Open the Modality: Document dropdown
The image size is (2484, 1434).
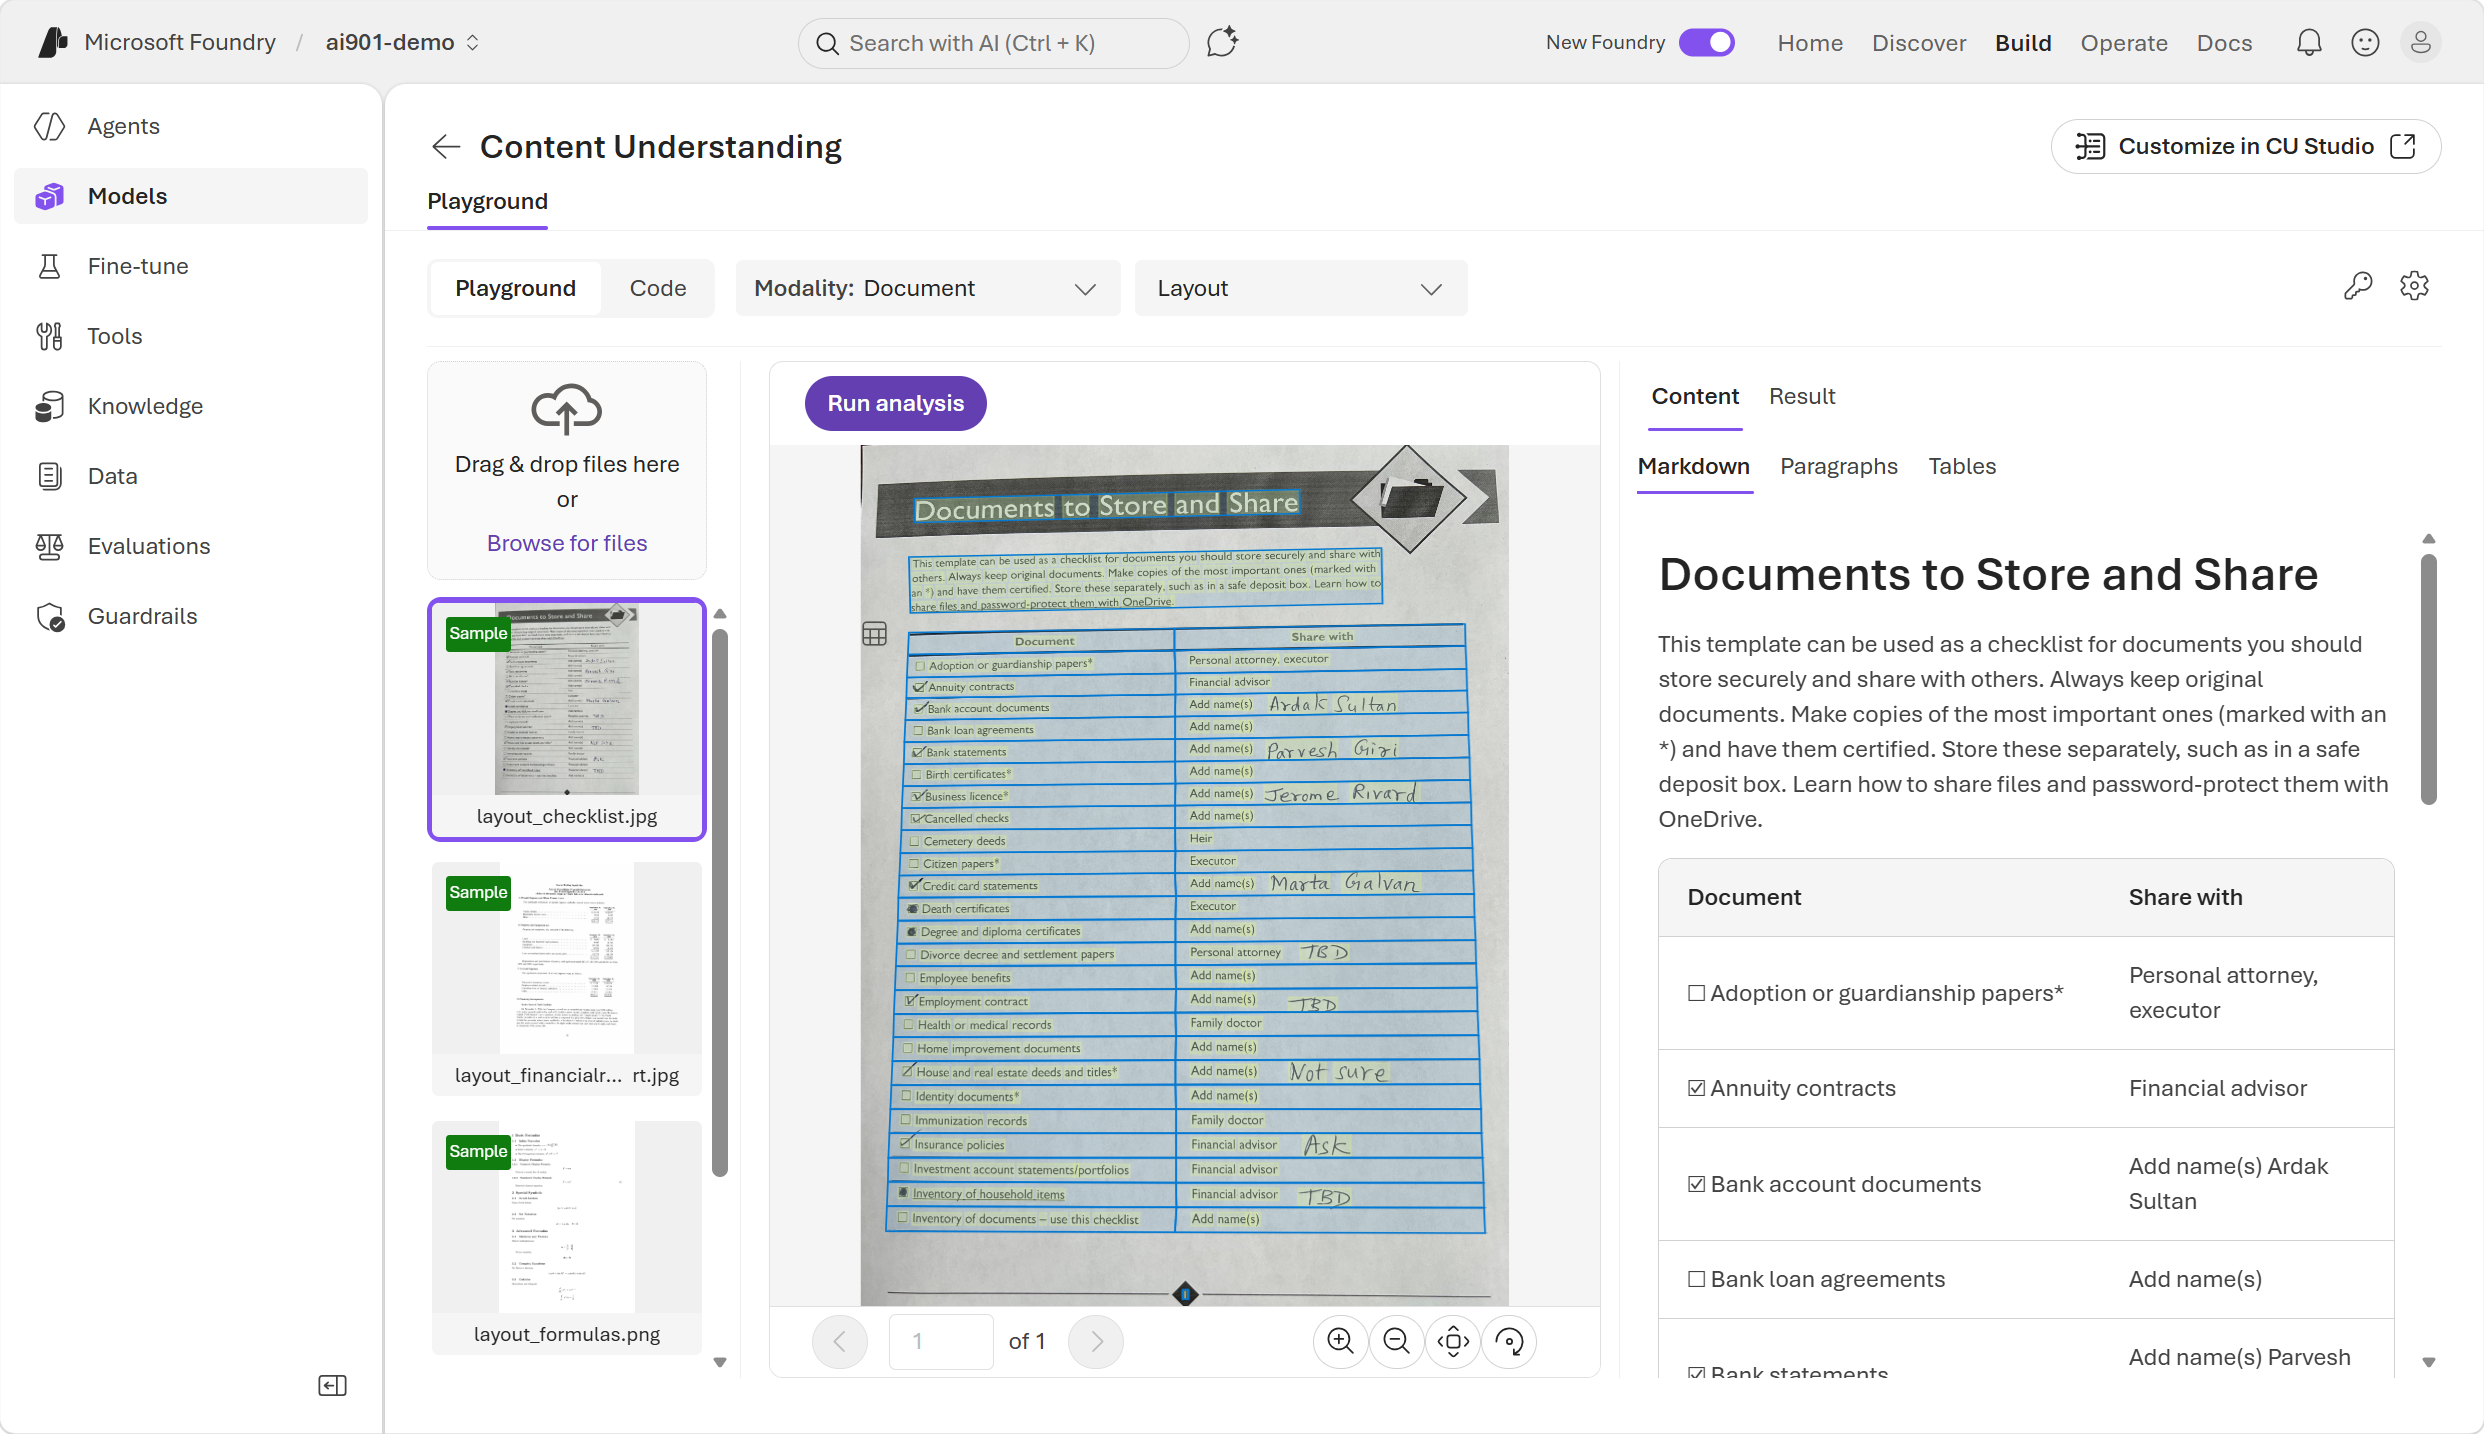point(927,288)
